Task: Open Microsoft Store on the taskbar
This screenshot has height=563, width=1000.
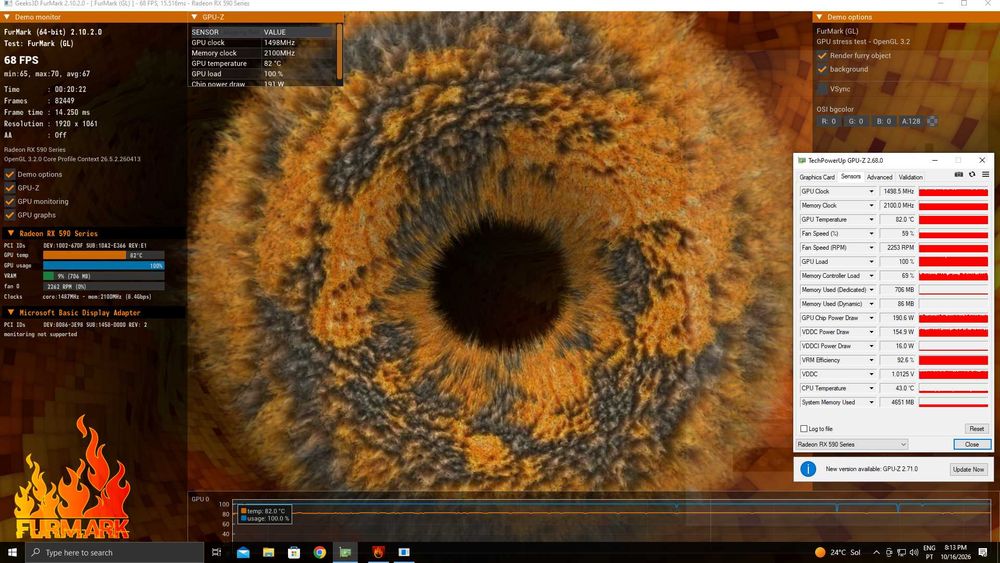Action: [x=294, y=552]
